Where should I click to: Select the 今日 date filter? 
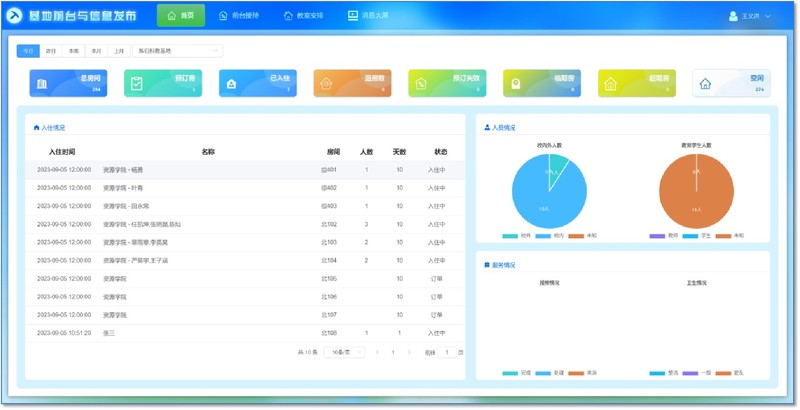point(28,51)
